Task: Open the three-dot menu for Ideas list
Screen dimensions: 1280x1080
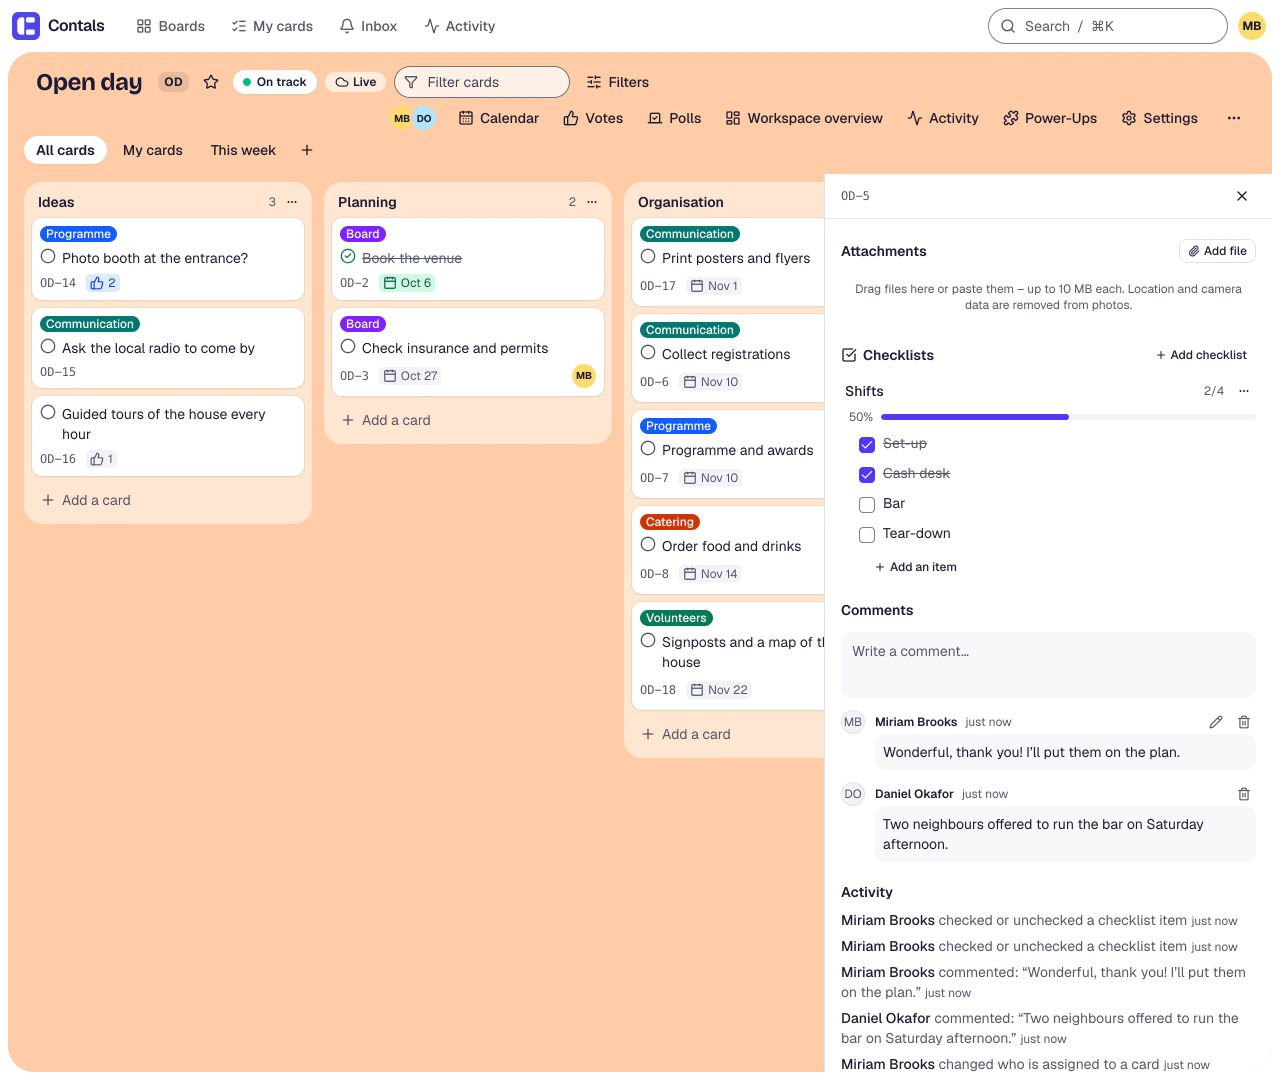Action: click(x=292, y=202)
